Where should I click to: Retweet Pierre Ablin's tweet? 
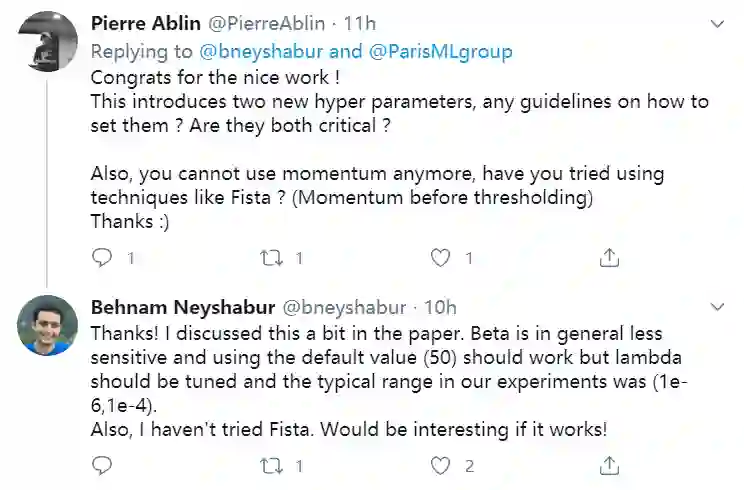point(270,259)
